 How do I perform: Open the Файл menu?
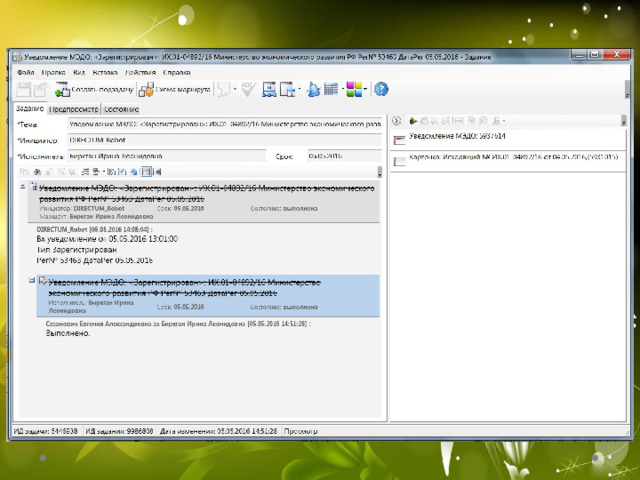[x=25, y=73]
